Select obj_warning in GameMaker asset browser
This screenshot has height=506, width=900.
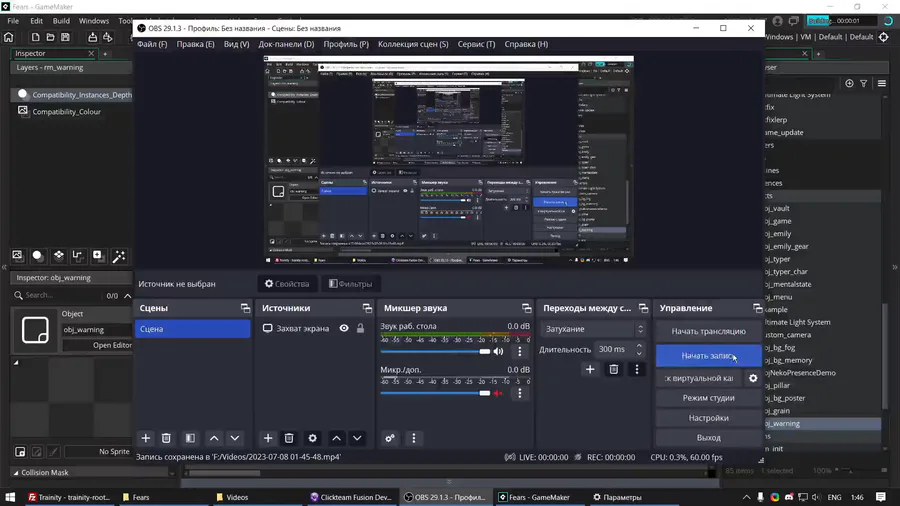click(822, 423)
